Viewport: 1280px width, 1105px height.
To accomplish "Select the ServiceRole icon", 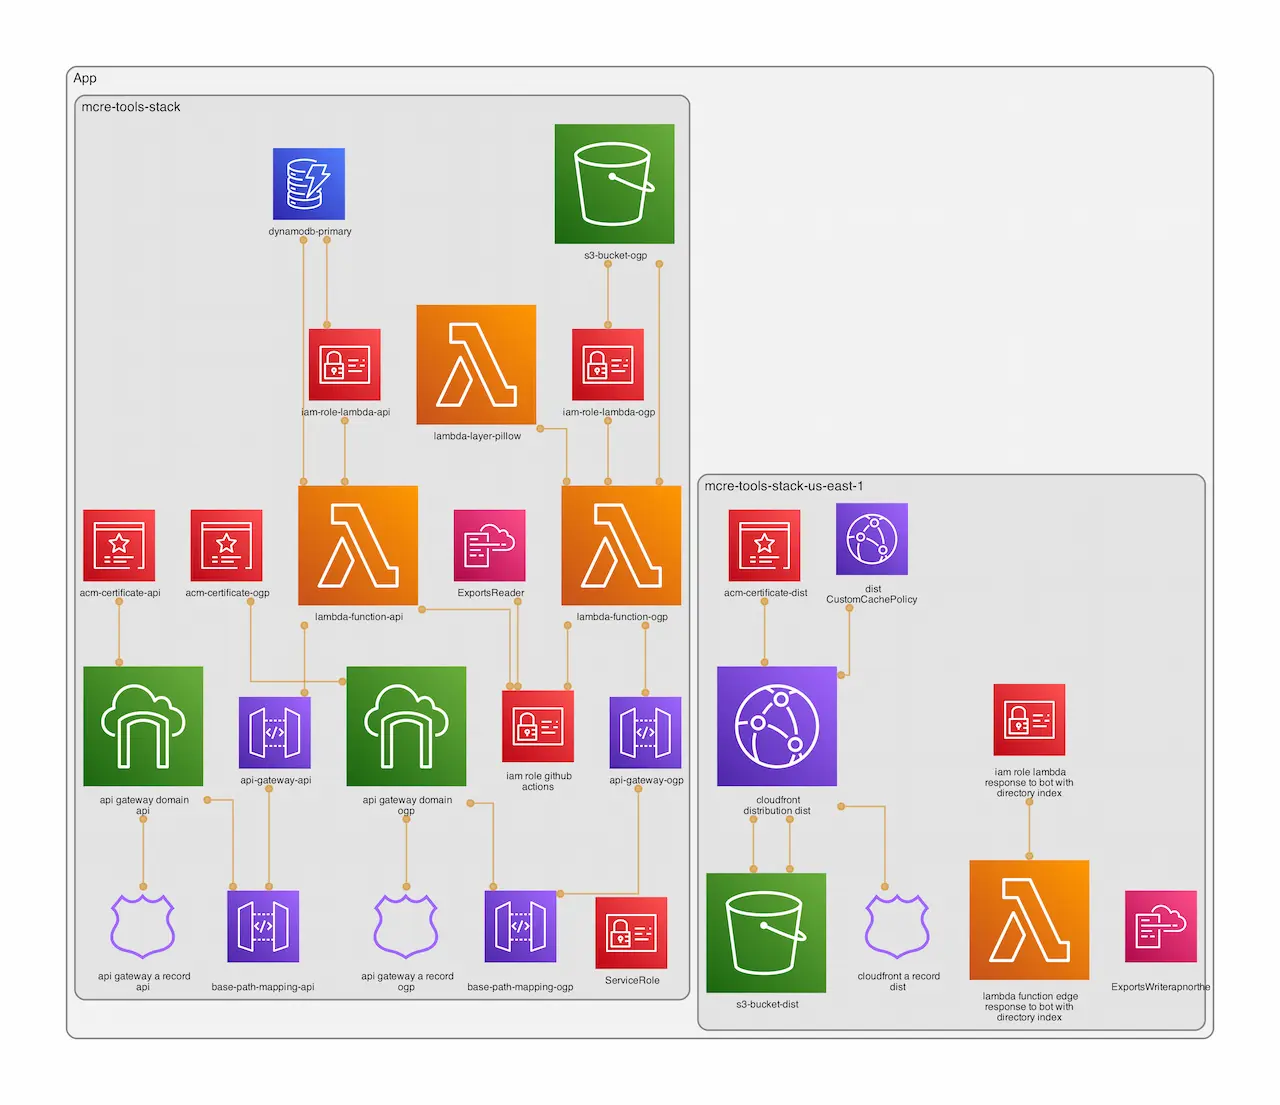I will tap(631, 933).
